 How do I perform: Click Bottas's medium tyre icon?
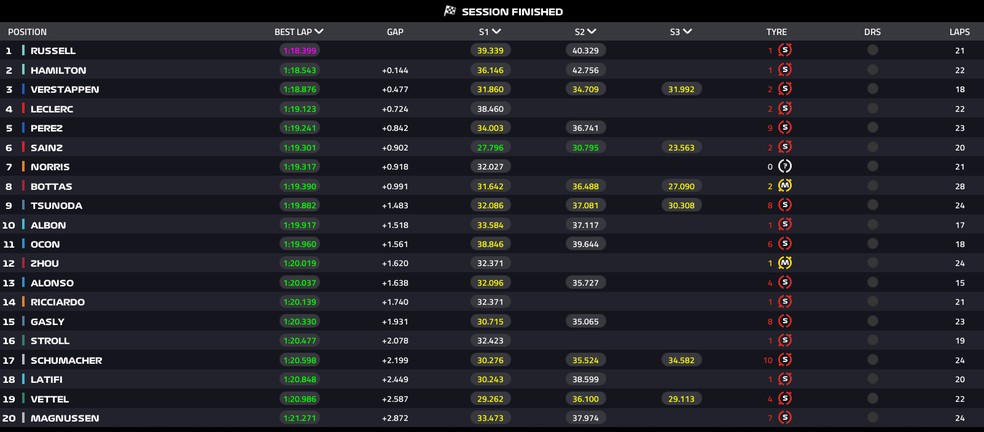click(x=784, y=186)
